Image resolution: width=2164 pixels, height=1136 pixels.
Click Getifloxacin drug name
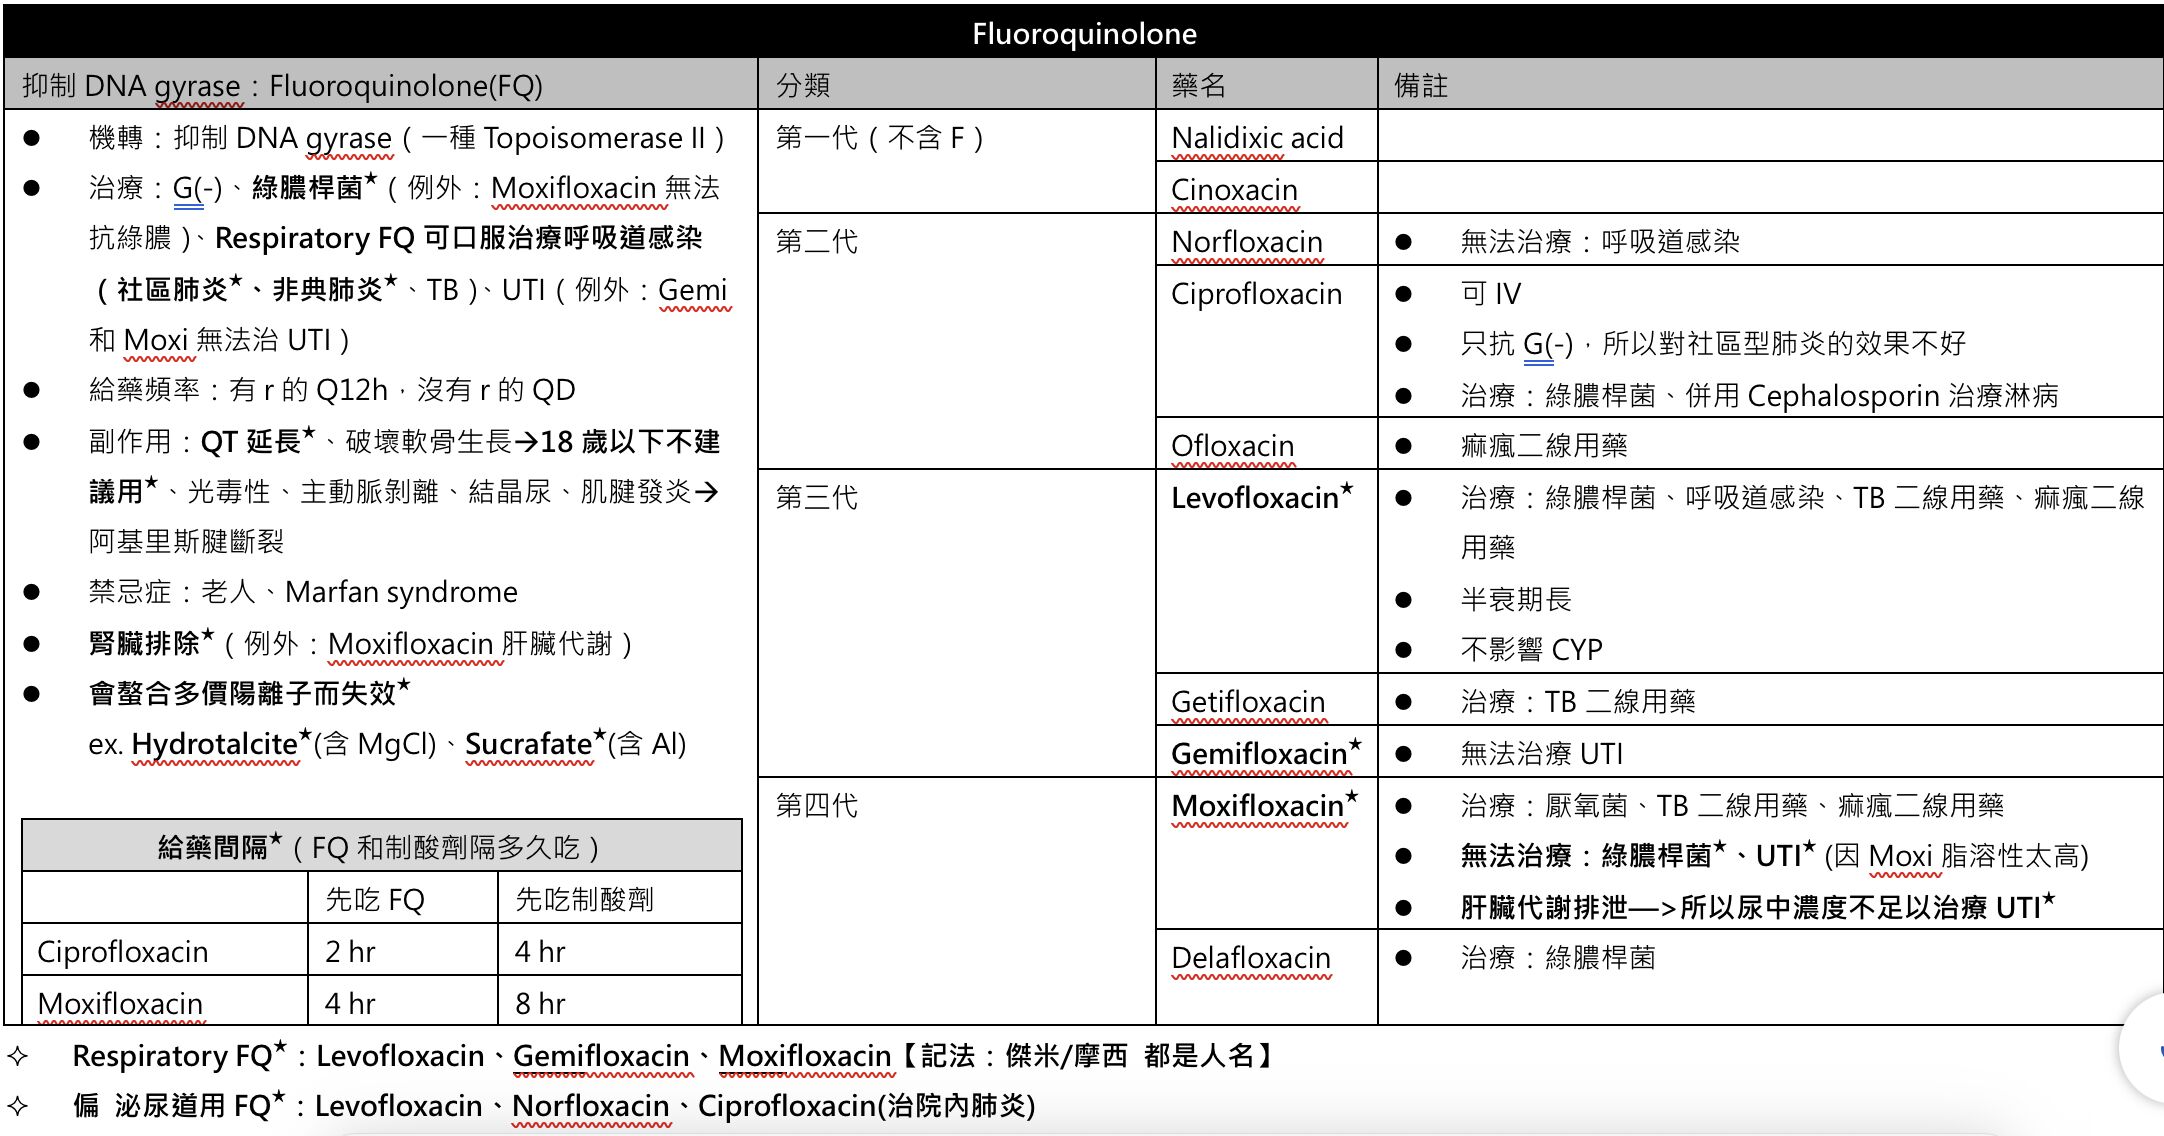(1248, 702)
